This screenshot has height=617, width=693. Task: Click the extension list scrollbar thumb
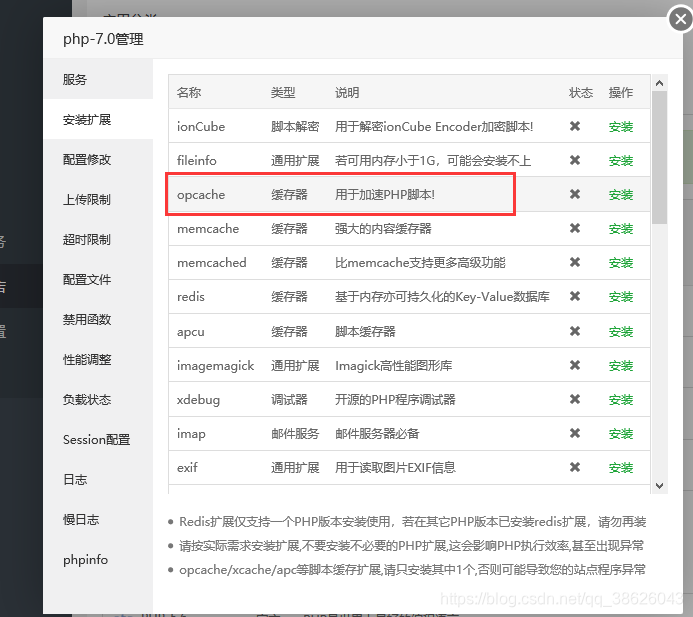coord(659,157)
